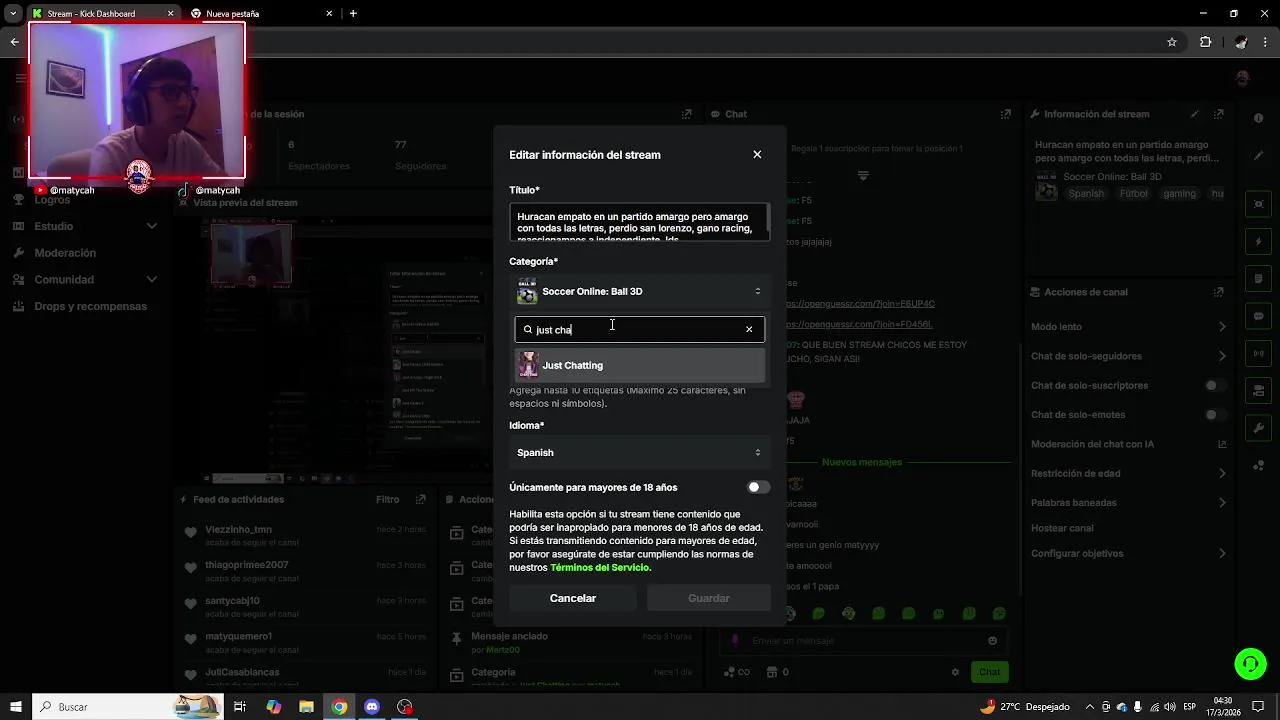
Task: Open the wrench tools panel in right rail
Action: (x=1259, y=428)
